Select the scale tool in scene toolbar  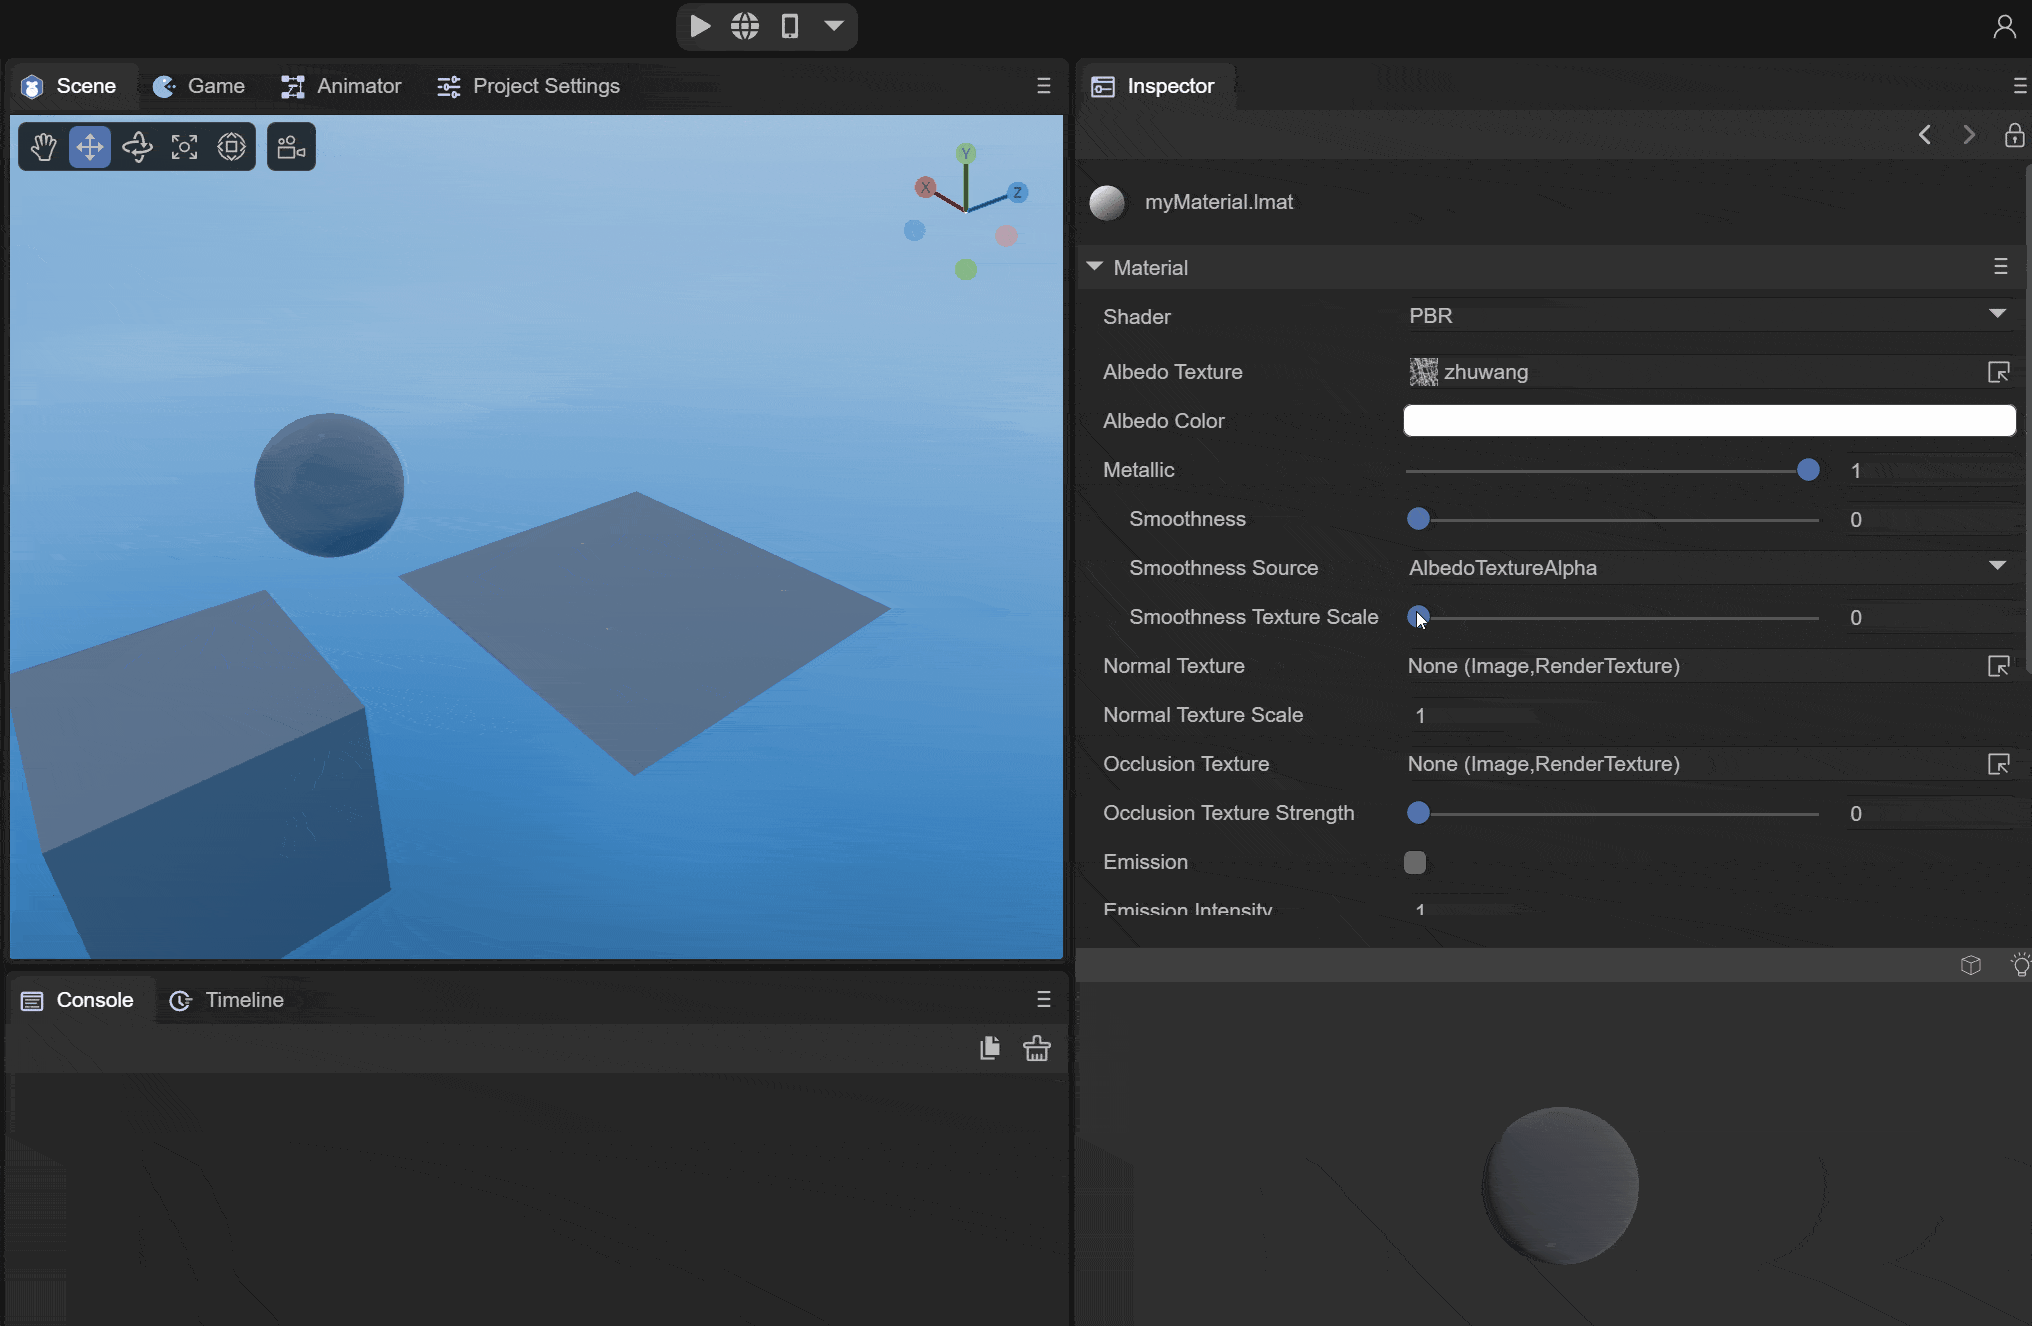(184, 147)
